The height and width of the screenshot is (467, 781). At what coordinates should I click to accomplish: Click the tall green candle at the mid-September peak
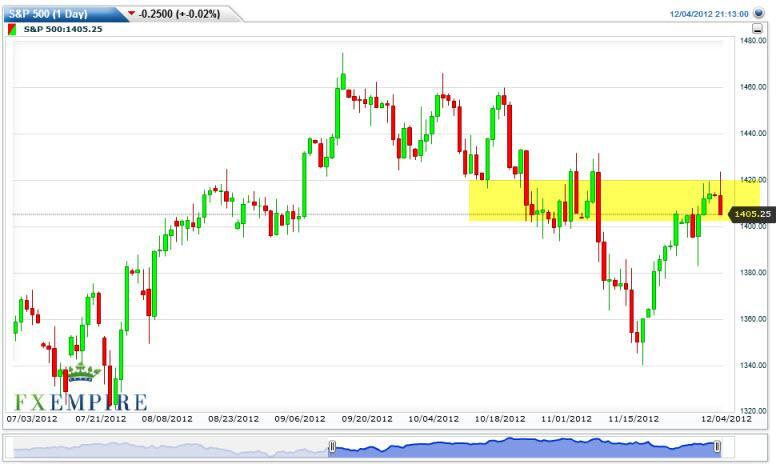pyautogui.click(x=337, y=114)
